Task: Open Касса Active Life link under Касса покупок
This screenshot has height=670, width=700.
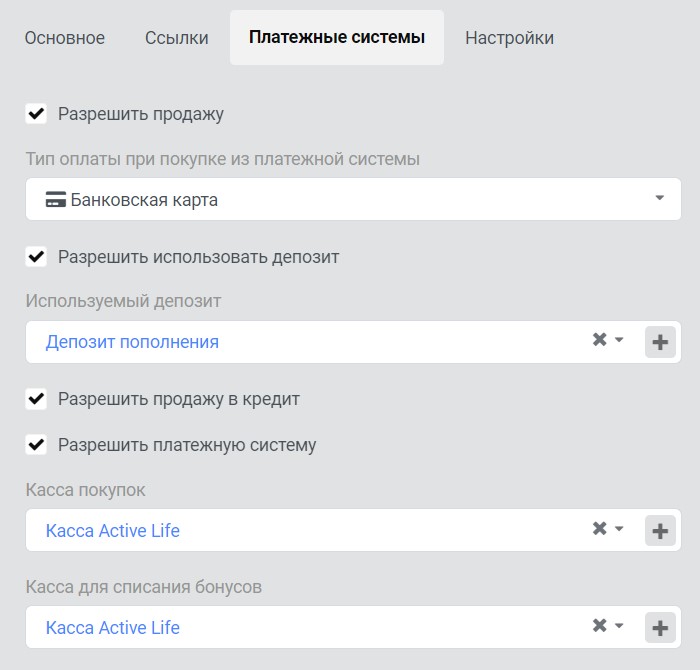Action: pos(112,531)
